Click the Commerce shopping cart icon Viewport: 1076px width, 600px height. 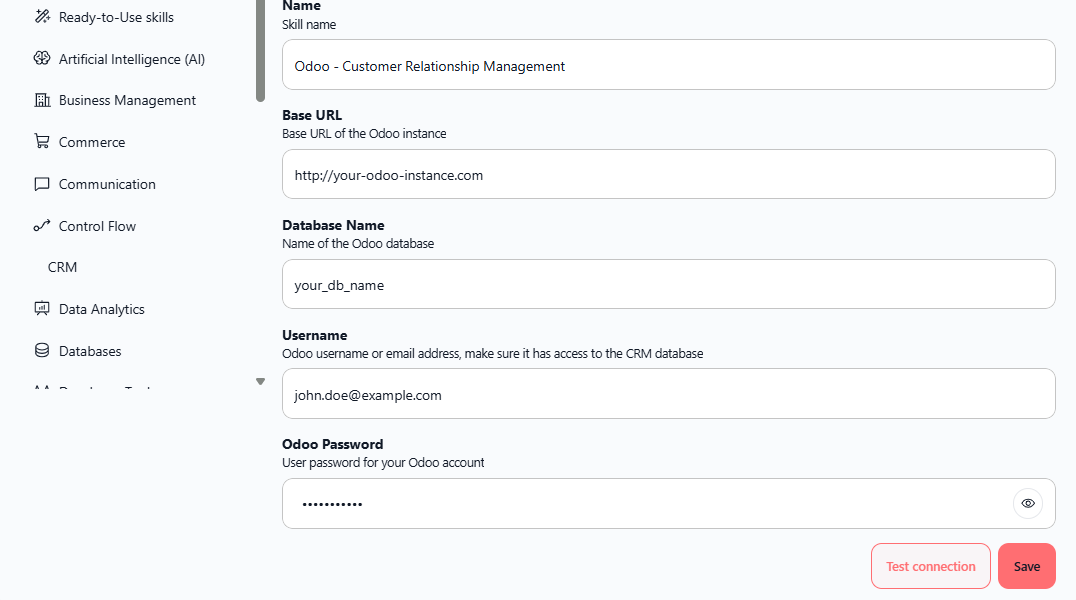point(42,141)
